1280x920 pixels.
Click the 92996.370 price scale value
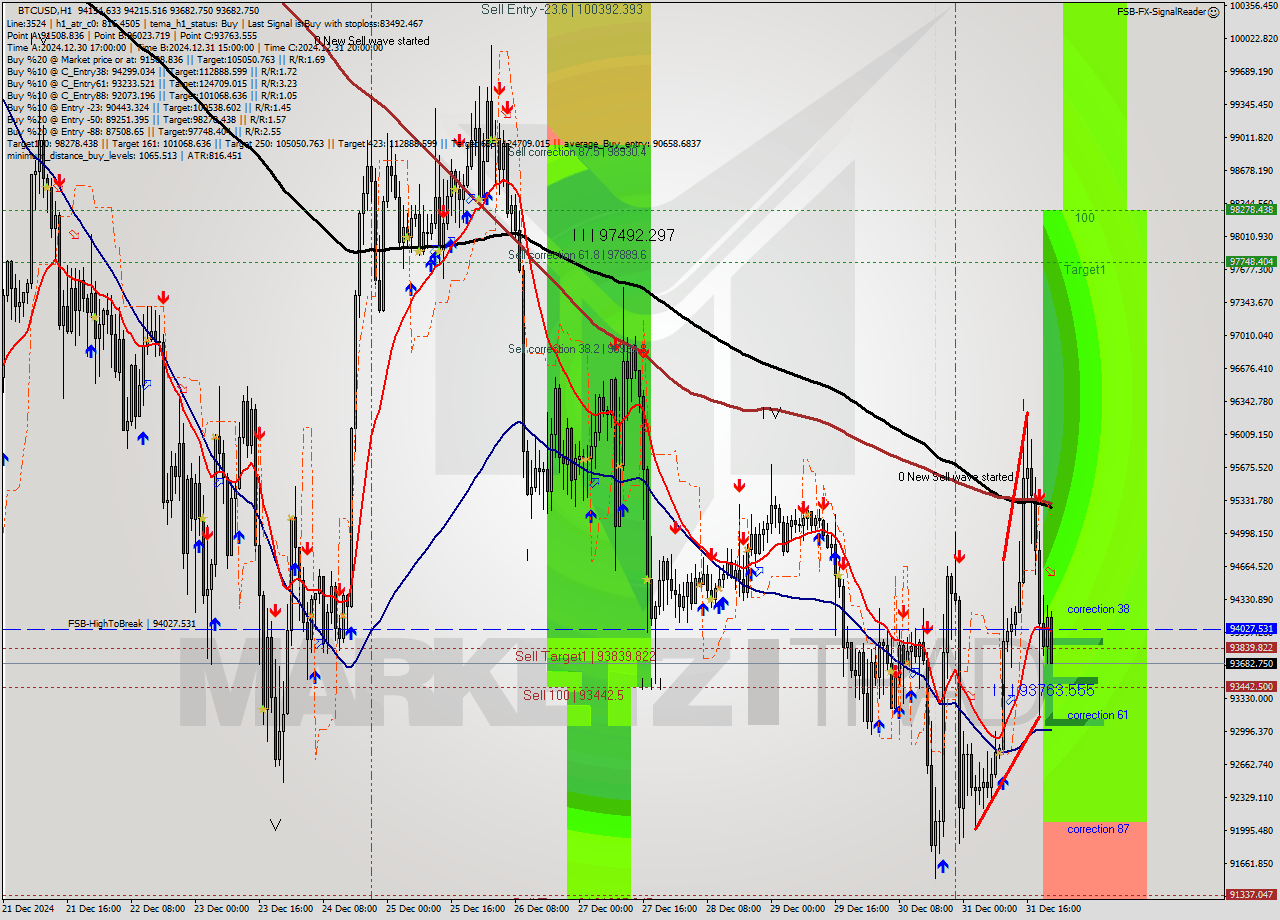pos(1253,732)
